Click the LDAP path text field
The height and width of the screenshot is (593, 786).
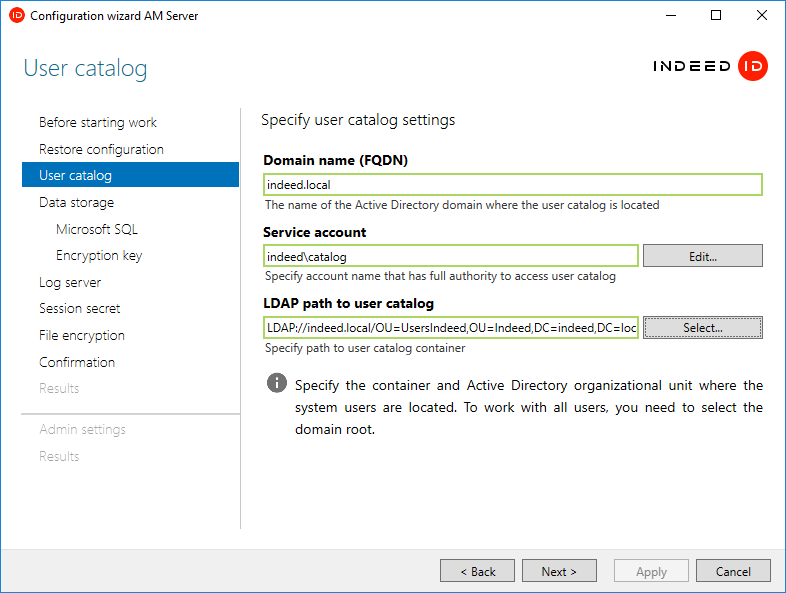point(450,328)
